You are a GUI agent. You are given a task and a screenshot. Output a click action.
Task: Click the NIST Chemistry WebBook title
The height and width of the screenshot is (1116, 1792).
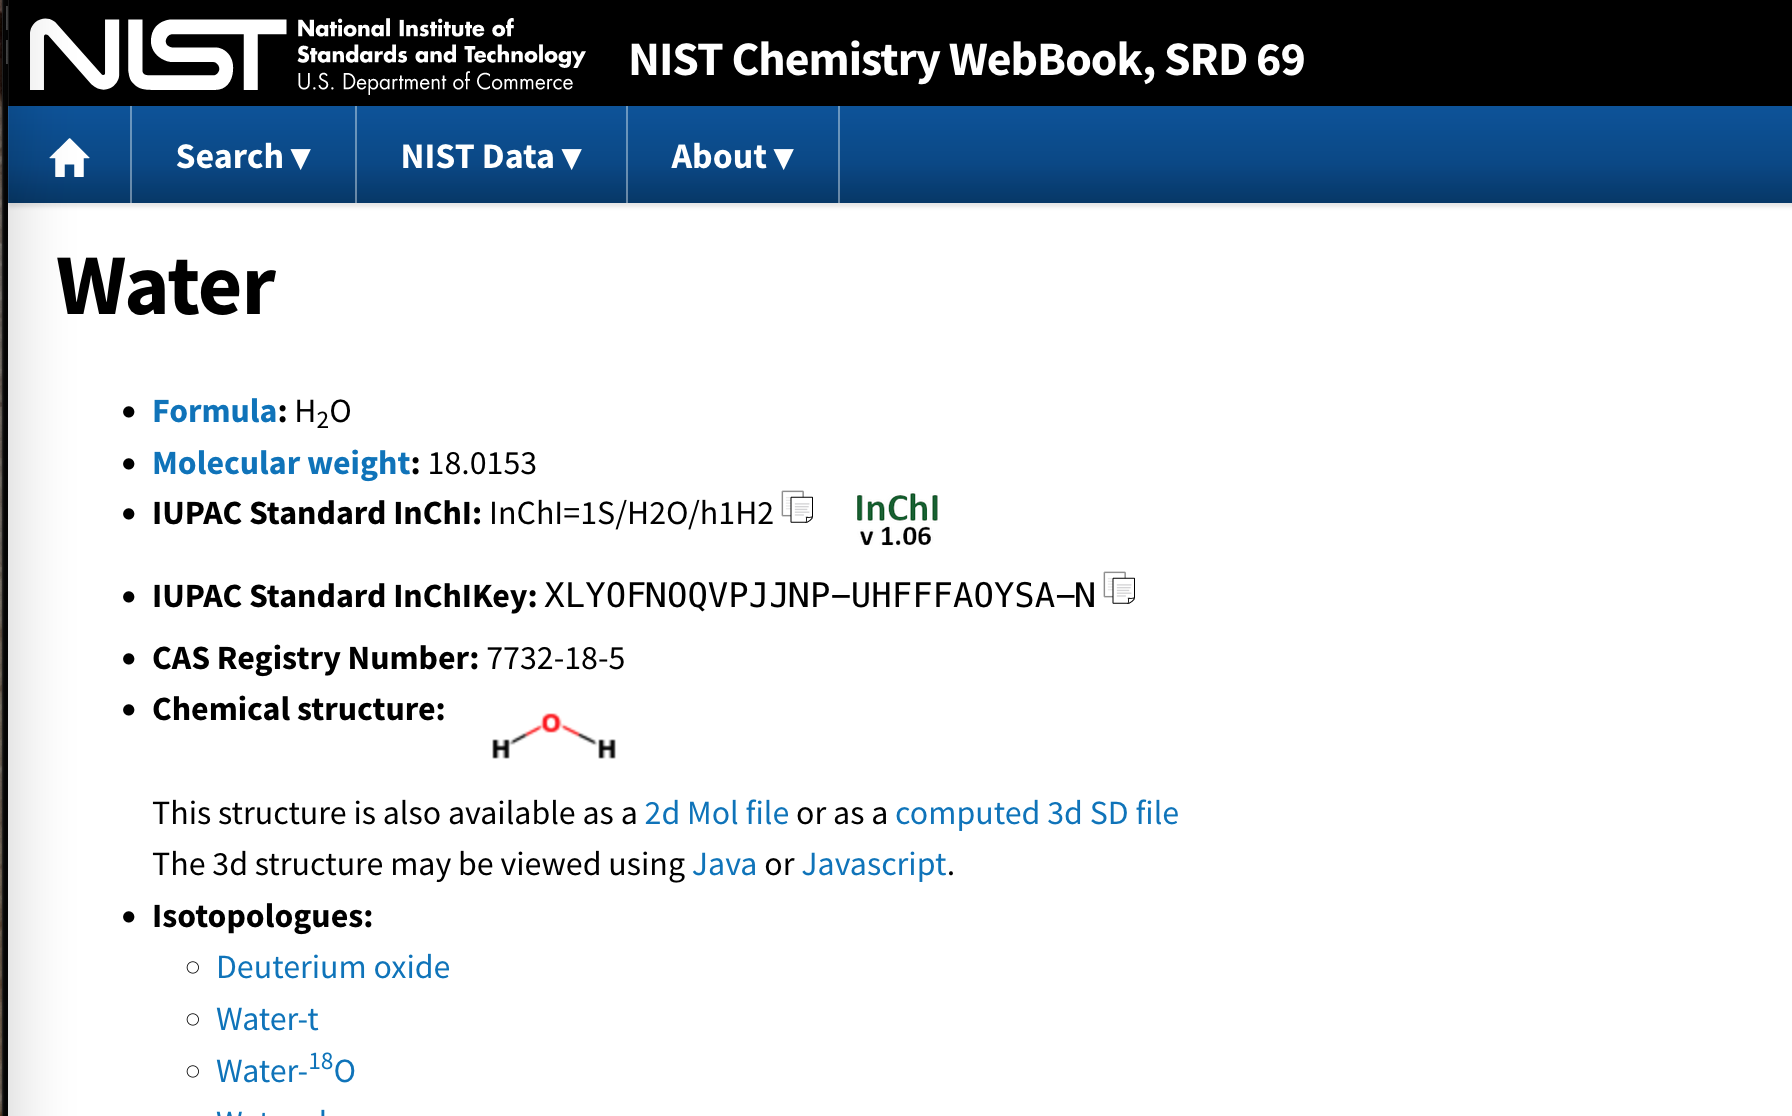[x=967, y=60]
